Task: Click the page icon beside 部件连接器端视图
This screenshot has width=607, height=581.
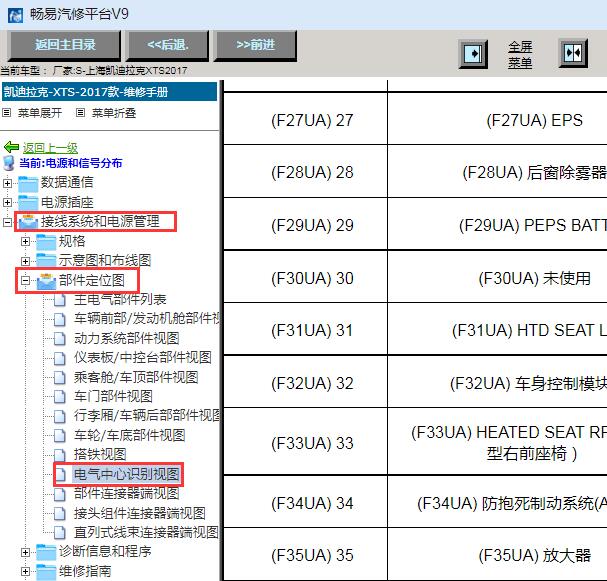Action: pos(60,494)
